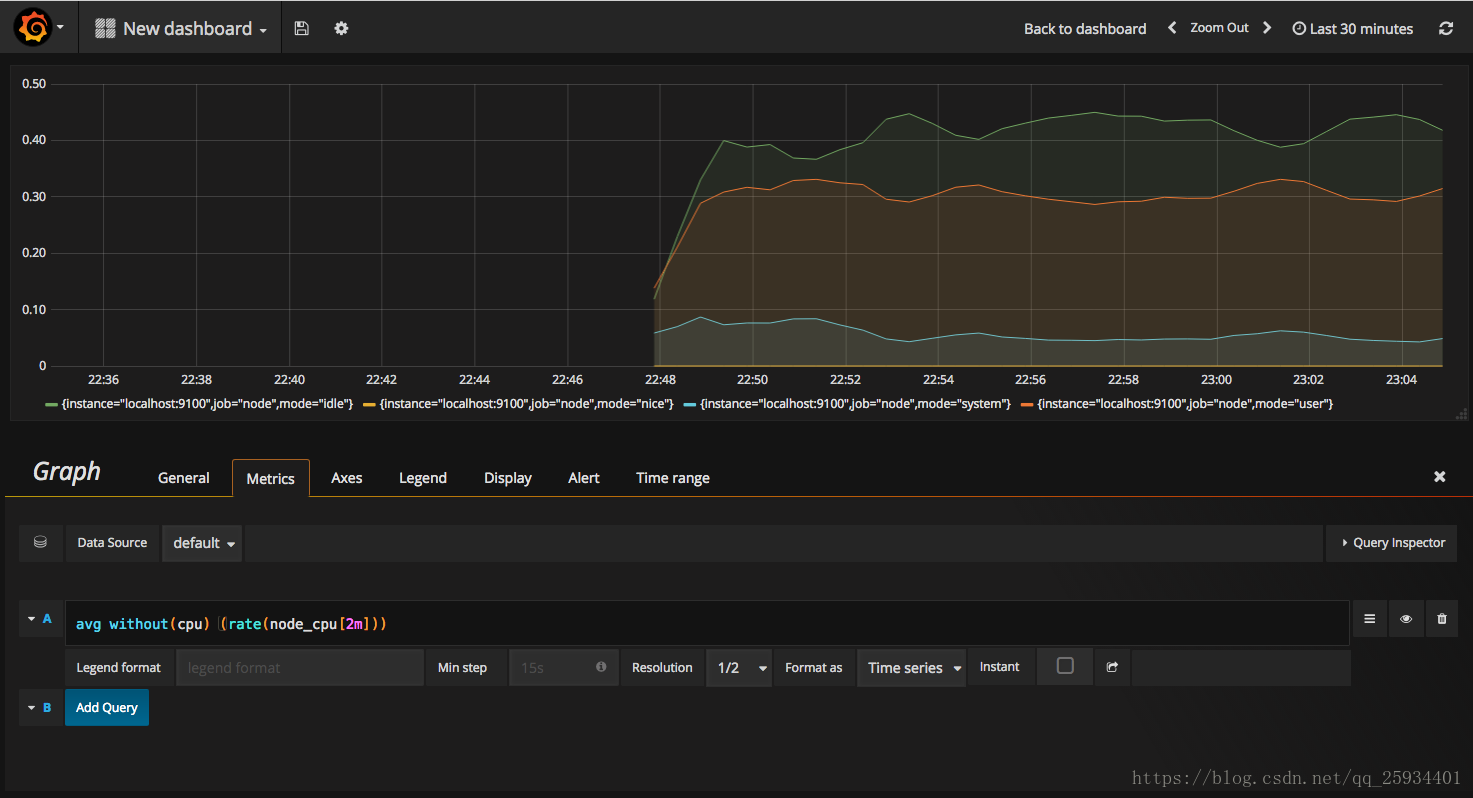
Task: Click the Legend format input field
Action: (x=300, y=667)
